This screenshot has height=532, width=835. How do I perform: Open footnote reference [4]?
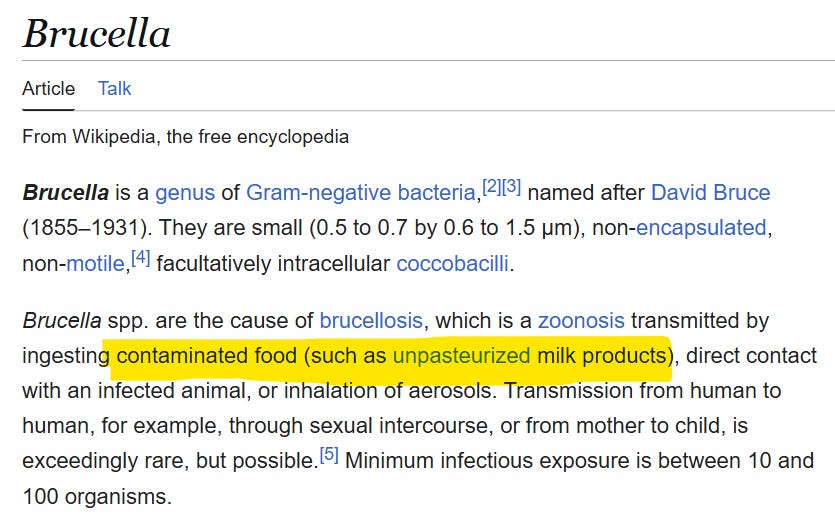tap(140, 258)
